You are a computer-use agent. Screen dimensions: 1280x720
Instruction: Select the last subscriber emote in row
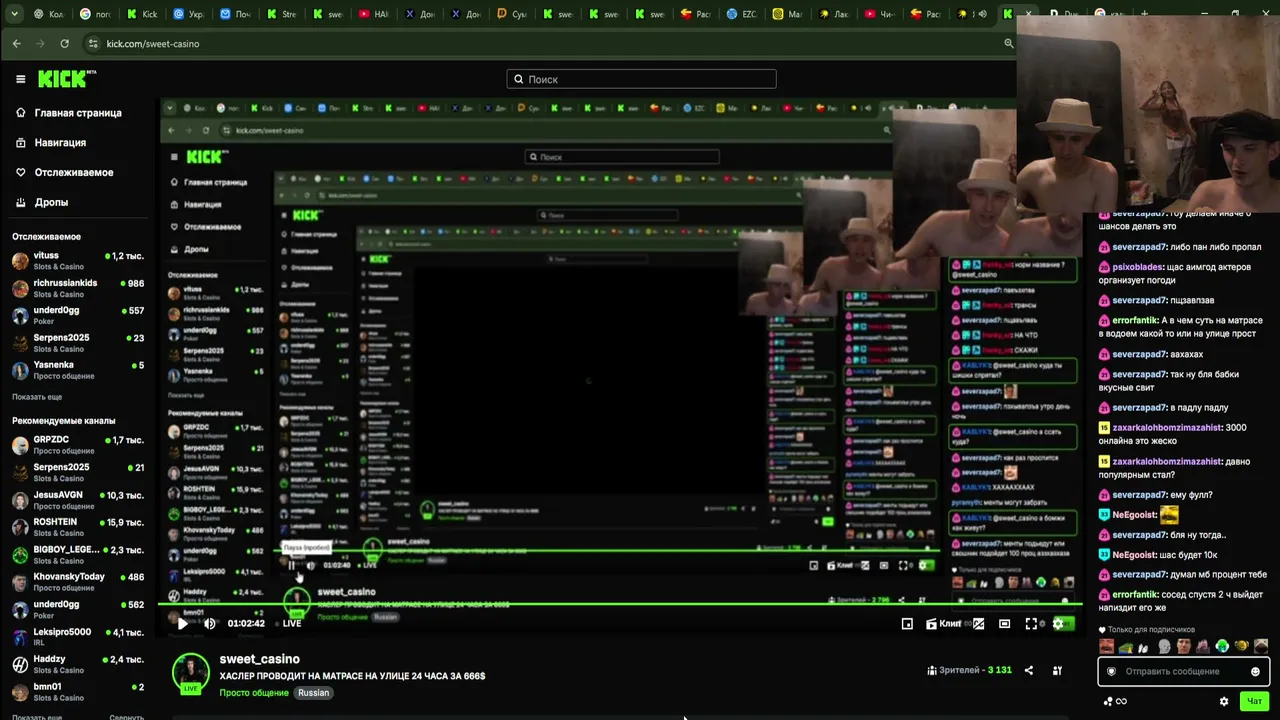click(x=1261, y=646)
